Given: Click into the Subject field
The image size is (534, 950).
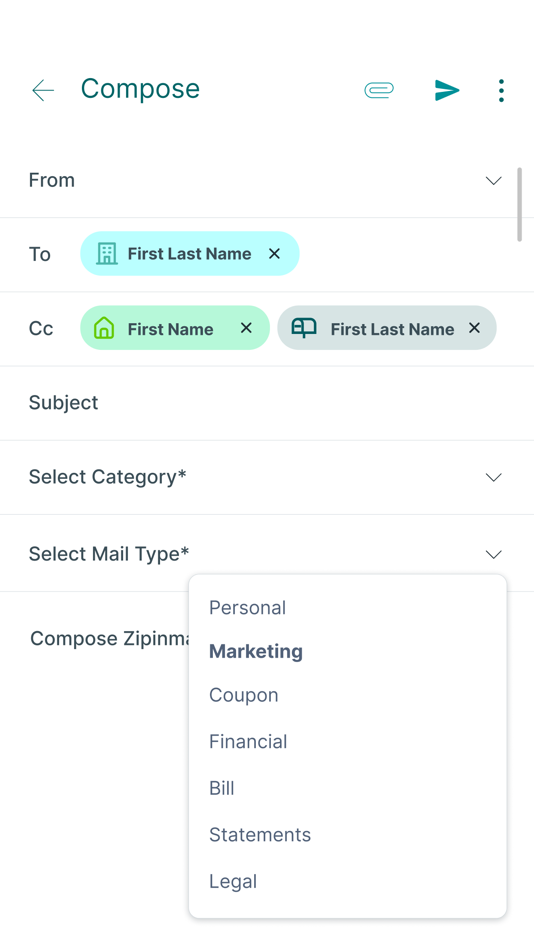Looking at the screenshot, I should 267,403.
